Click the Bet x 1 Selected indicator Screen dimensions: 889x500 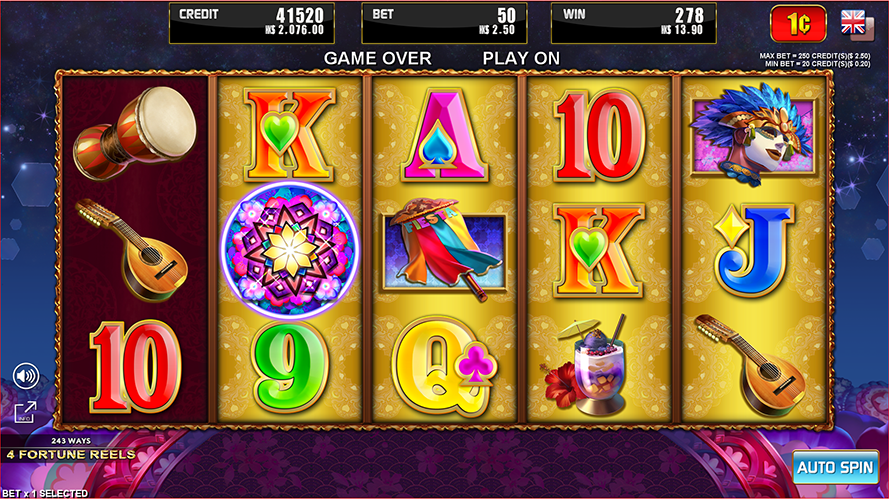click(x=45, y=493)
